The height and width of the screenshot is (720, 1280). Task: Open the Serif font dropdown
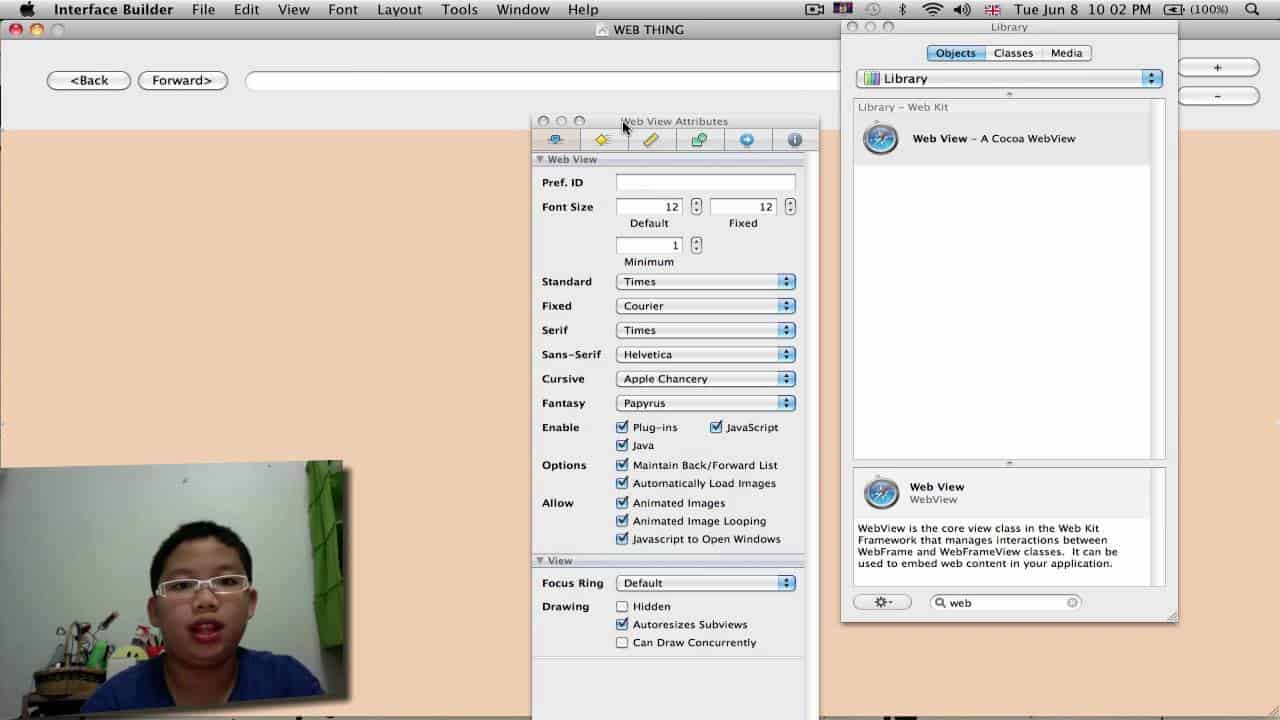(706, 330)
